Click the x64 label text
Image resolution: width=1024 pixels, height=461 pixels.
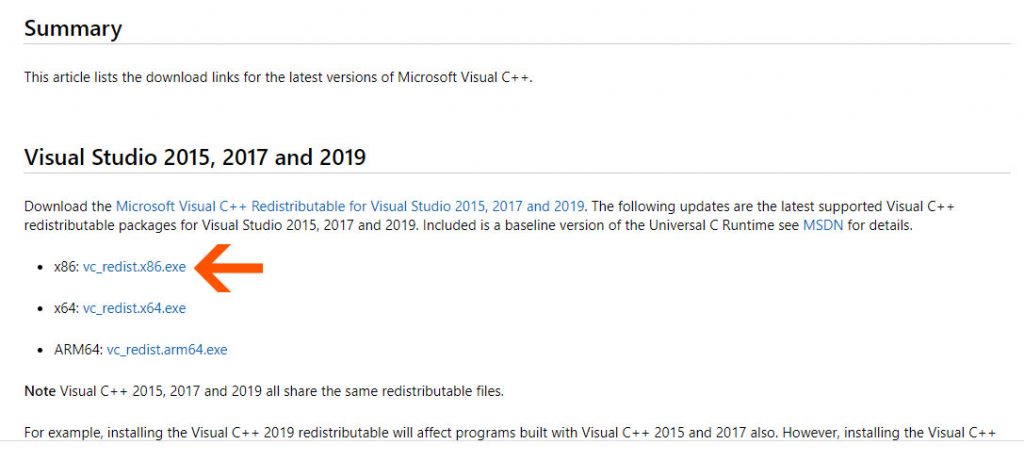67,308
